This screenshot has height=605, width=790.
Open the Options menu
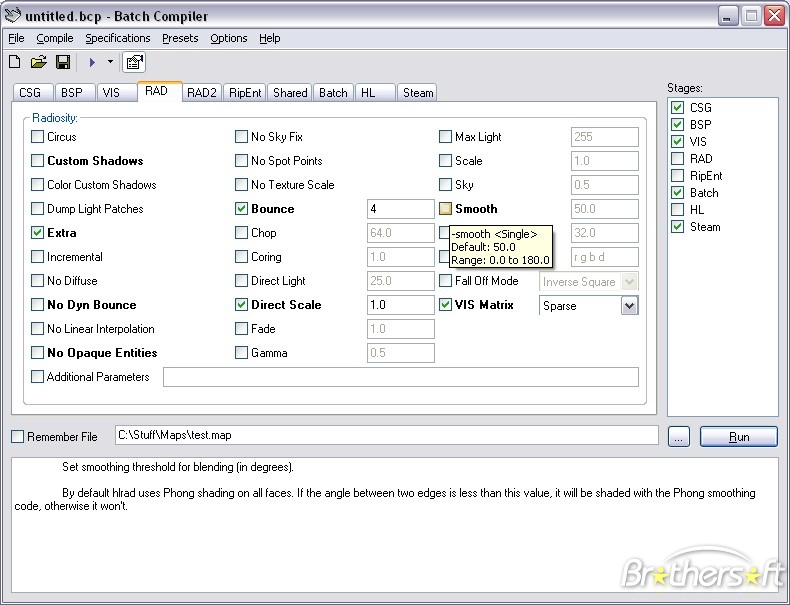(x=229, y=38)
